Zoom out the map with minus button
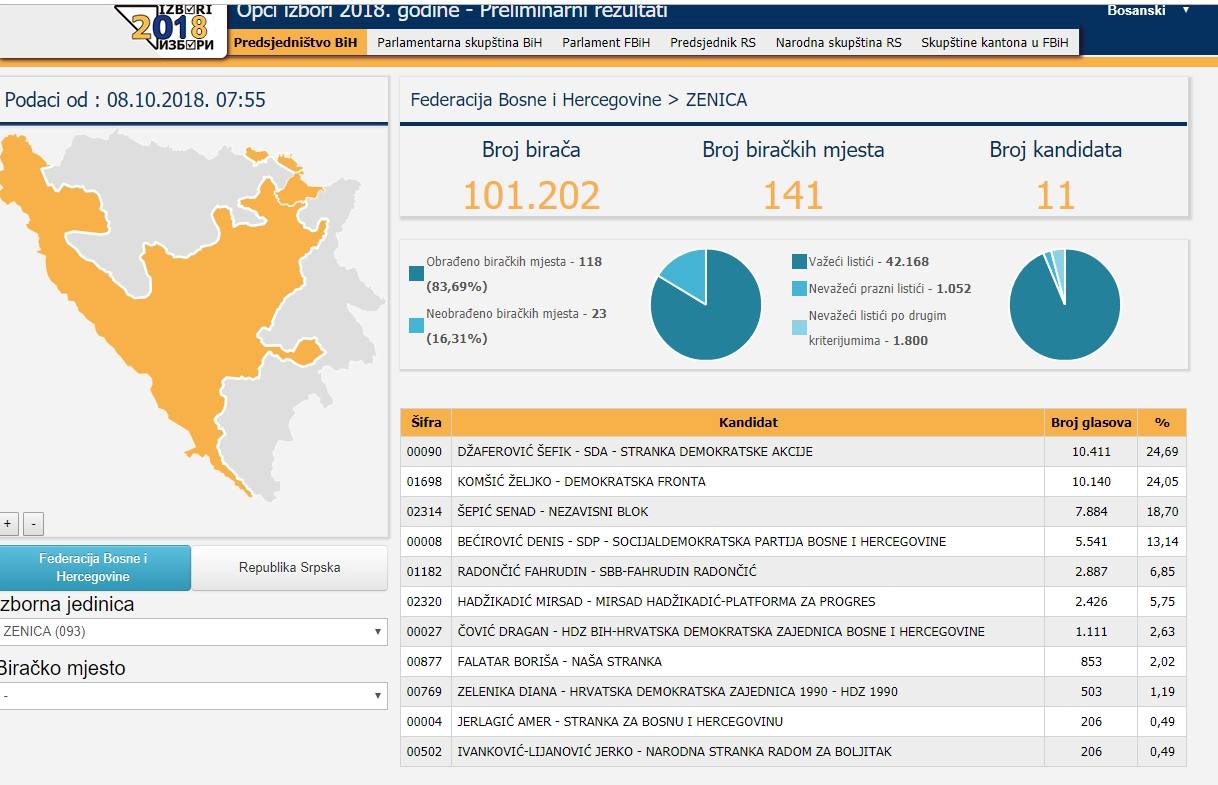The height and width of the screenshot is (785, 1218). [x=33, y=523]
